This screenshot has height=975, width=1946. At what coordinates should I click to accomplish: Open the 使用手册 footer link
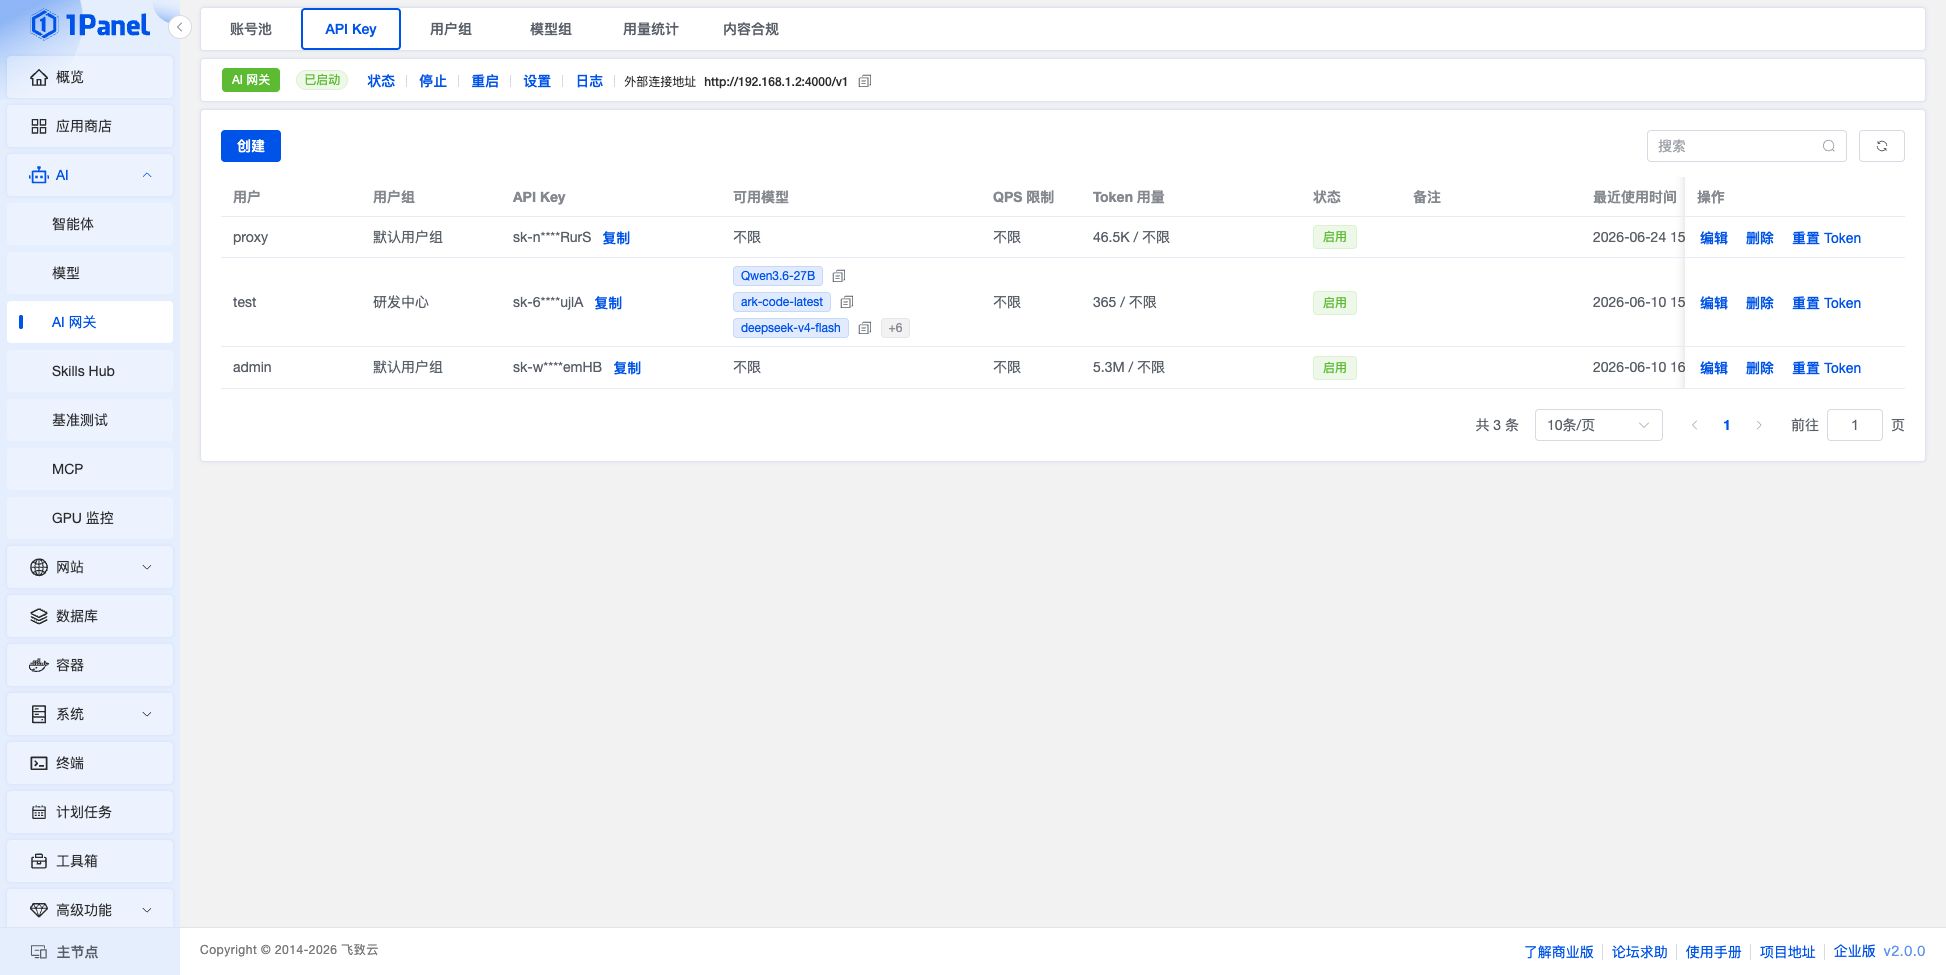click(x=1713, y=952)
